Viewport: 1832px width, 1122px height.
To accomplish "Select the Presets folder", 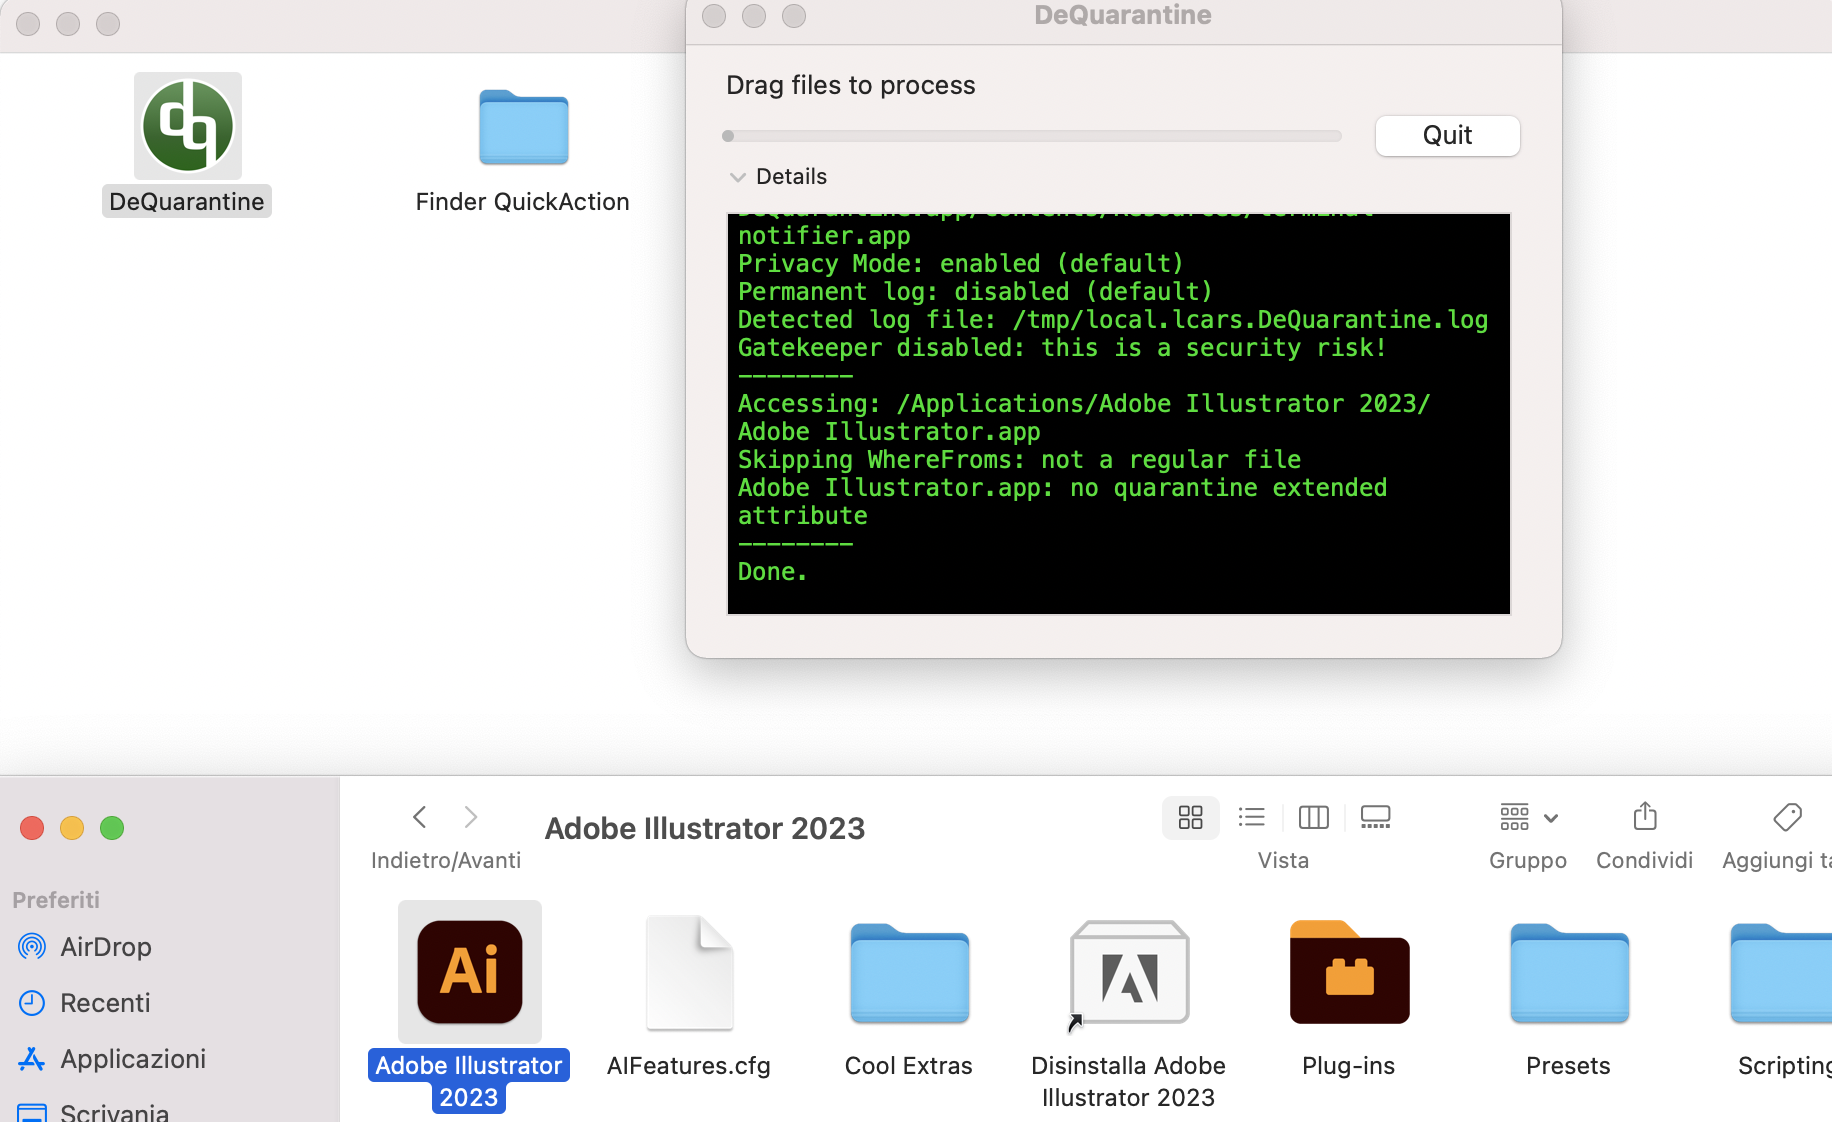I will [1569, 972].
